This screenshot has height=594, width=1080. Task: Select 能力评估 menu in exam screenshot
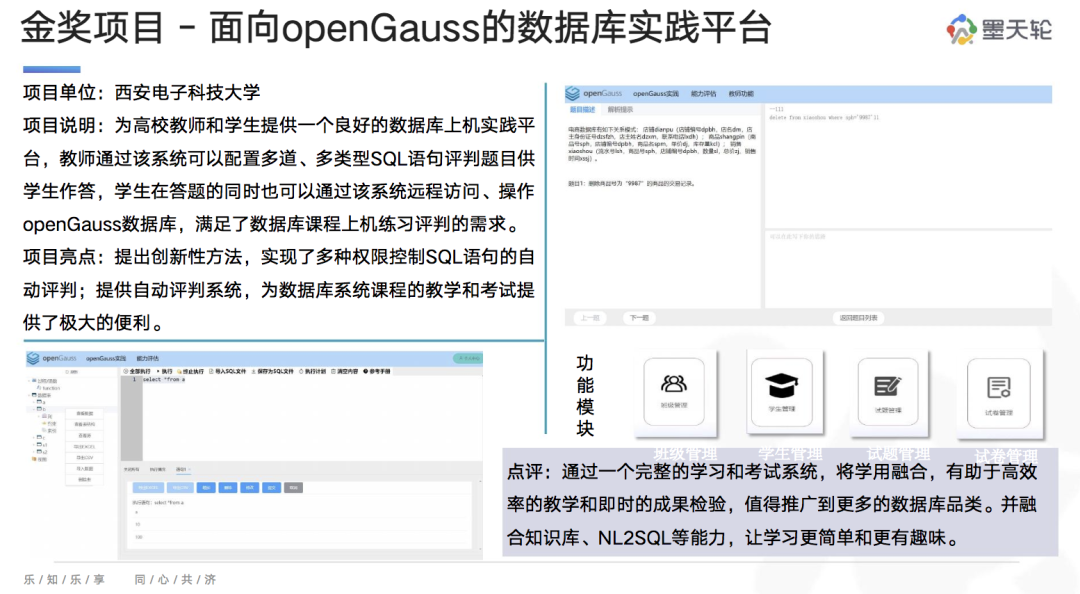pos(703,94)
